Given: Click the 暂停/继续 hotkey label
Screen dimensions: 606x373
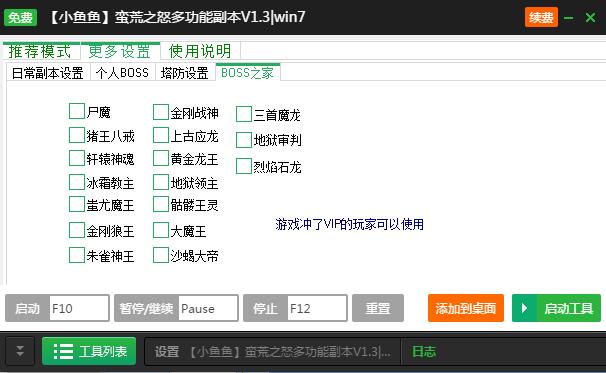Looking at the screenshot, I should pos(146,308).
